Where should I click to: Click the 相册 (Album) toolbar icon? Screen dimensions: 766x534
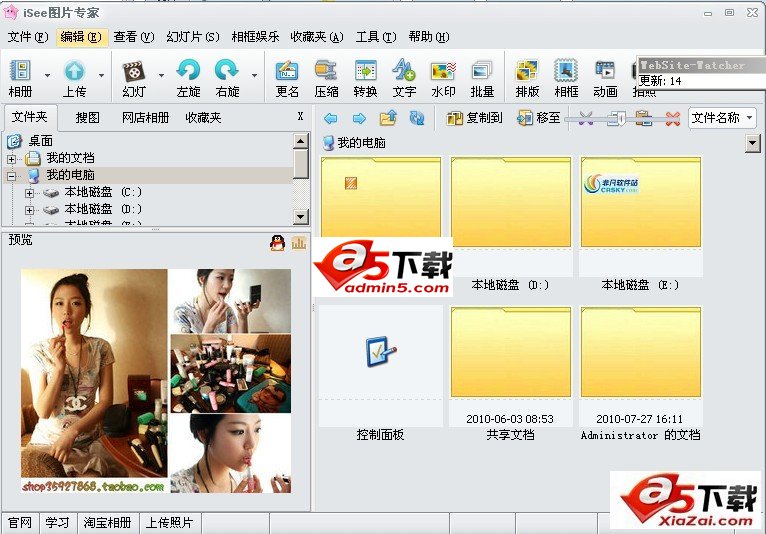coord(21,75)
